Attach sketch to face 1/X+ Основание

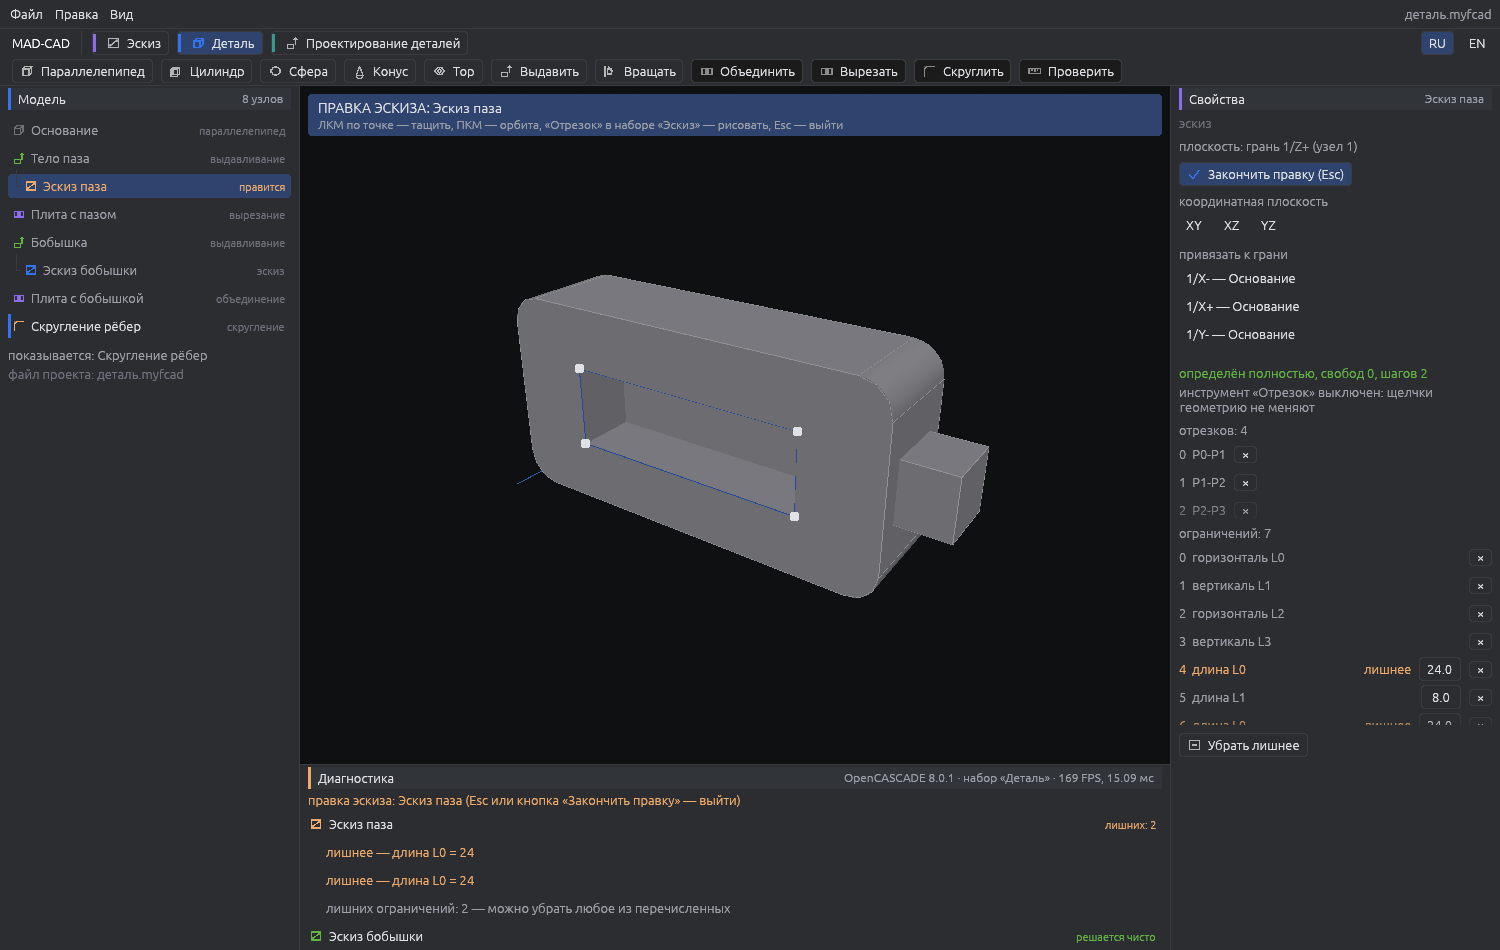coord(1243,307)
